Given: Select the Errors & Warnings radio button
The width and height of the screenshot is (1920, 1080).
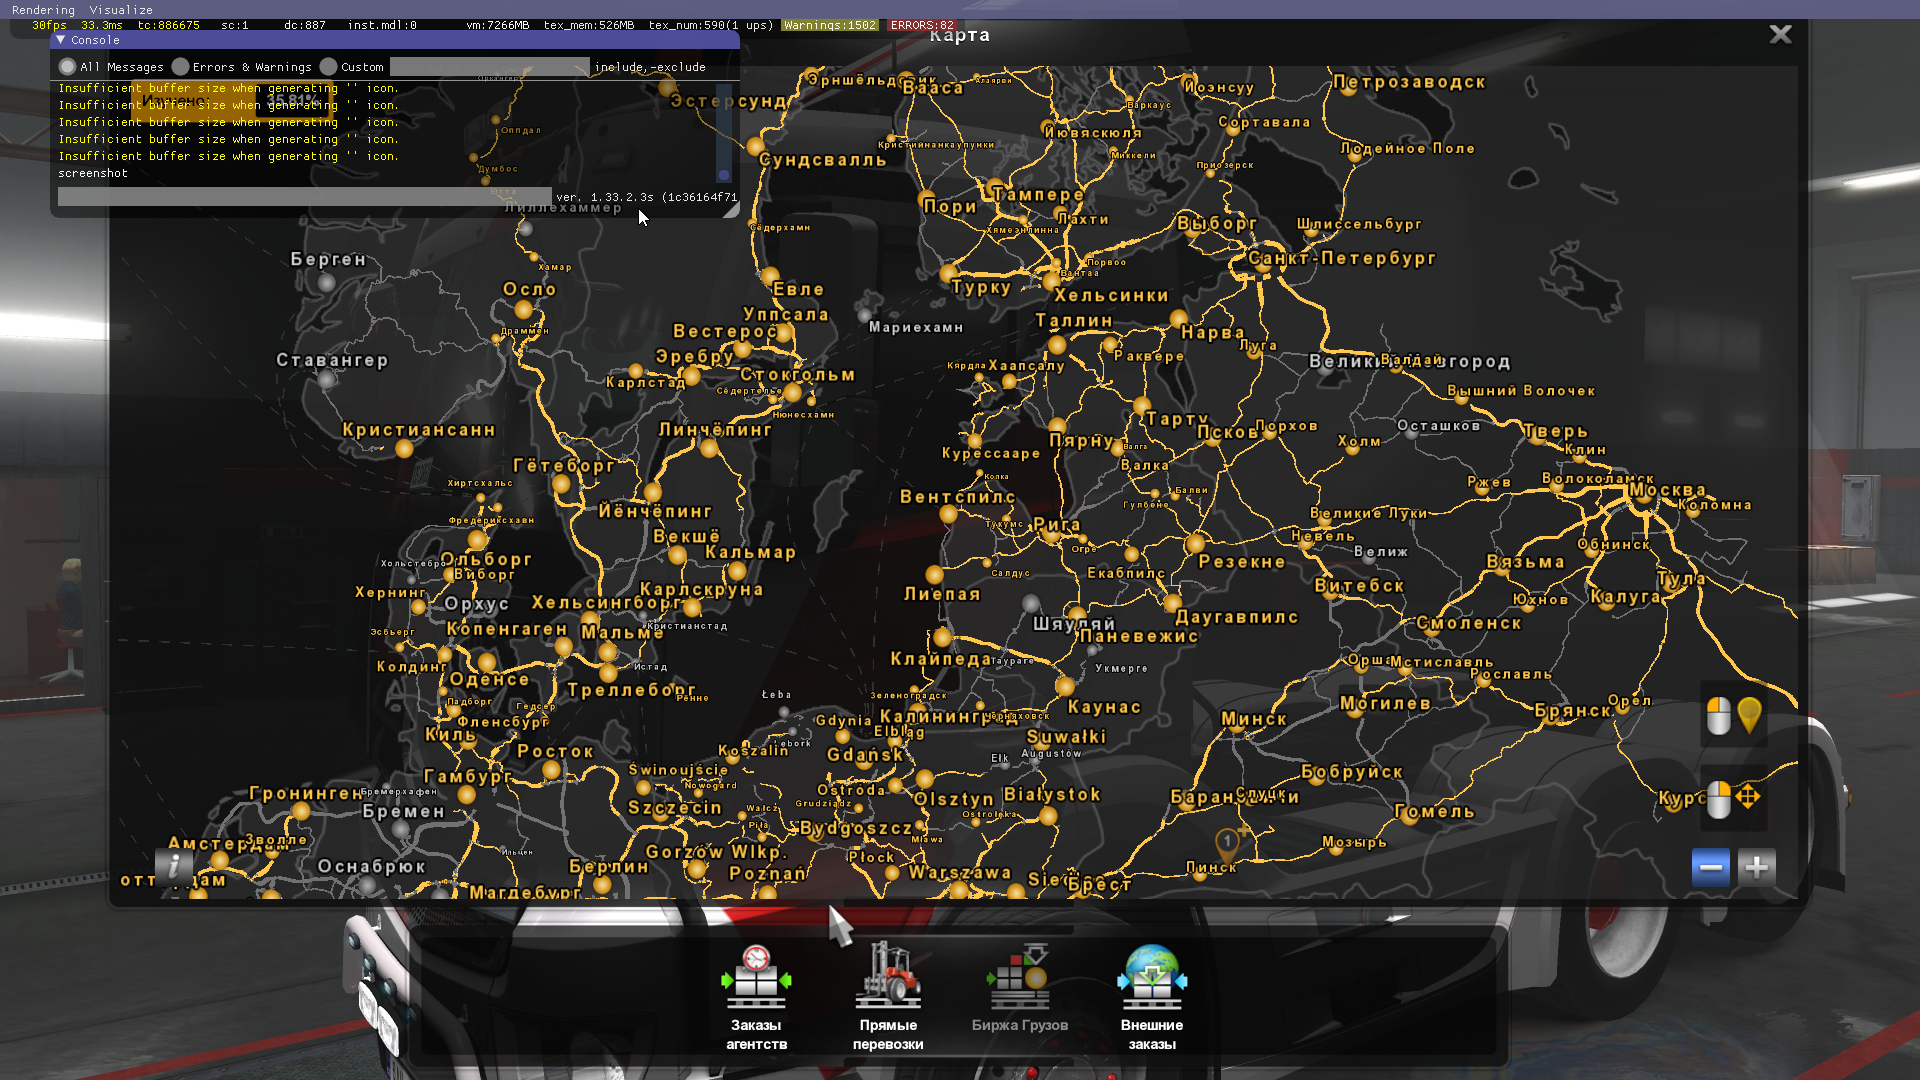Looking at the screenshot, I should tap(180, 67).
